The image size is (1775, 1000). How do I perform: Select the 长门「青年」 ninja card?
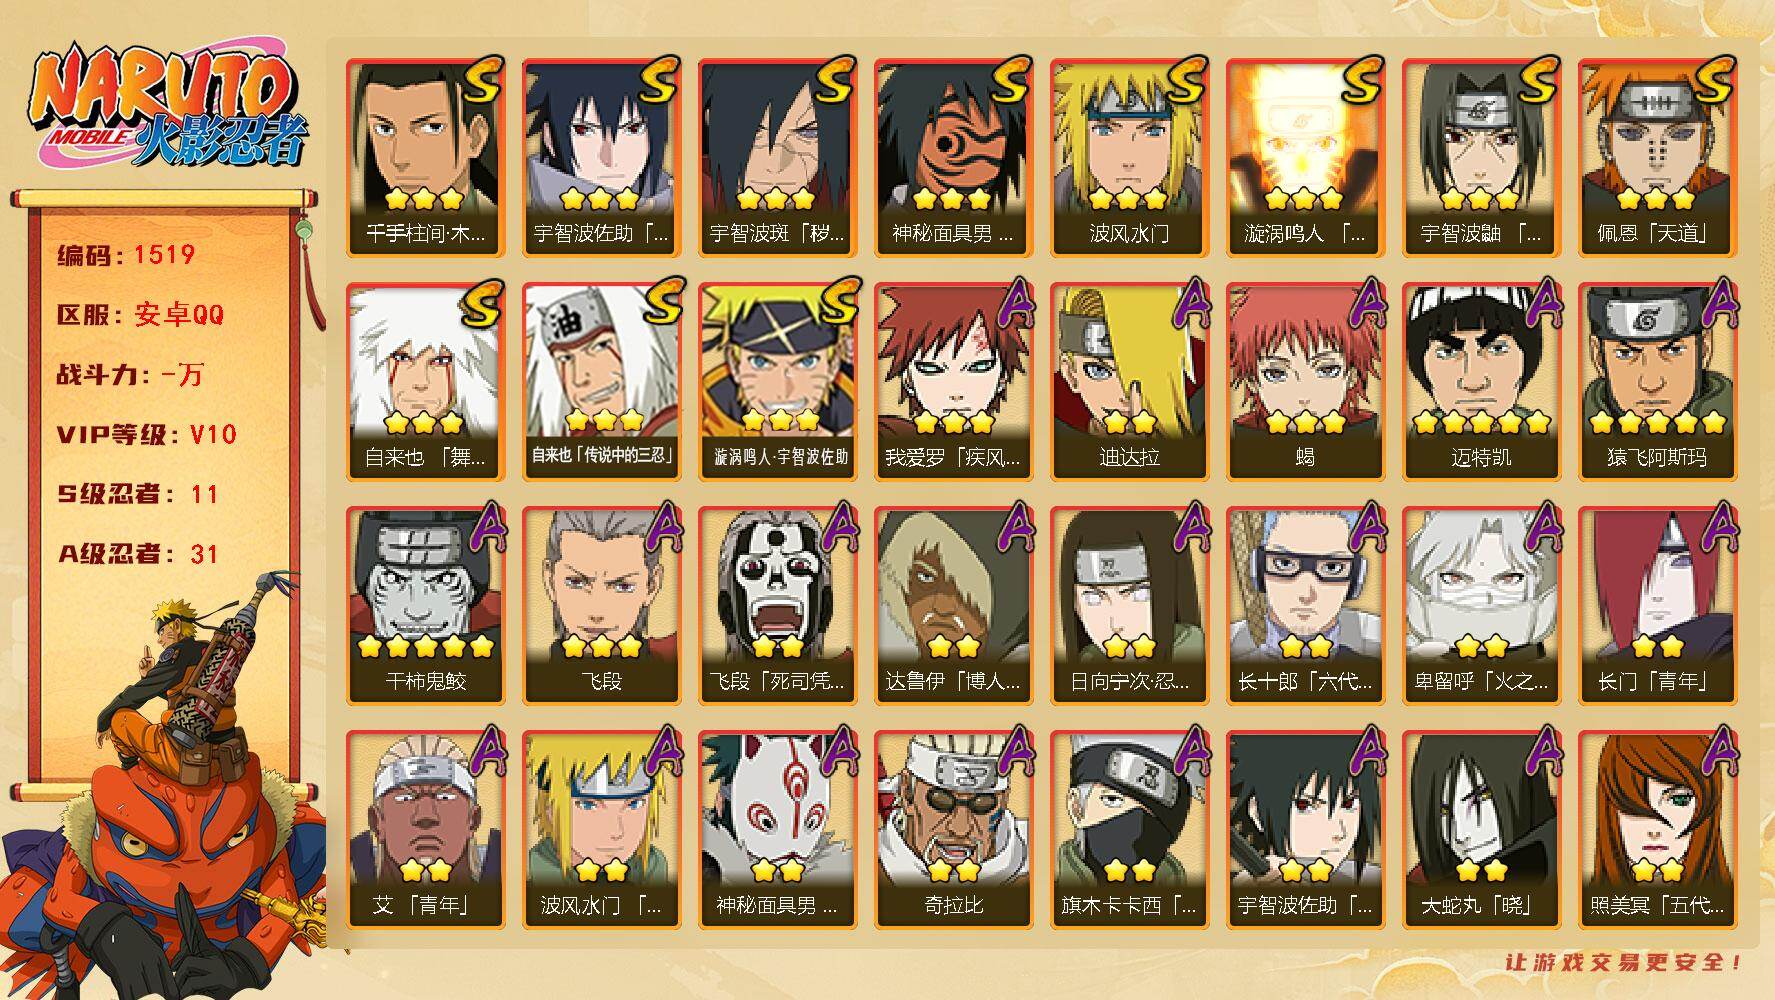[x=1657, y=605]
